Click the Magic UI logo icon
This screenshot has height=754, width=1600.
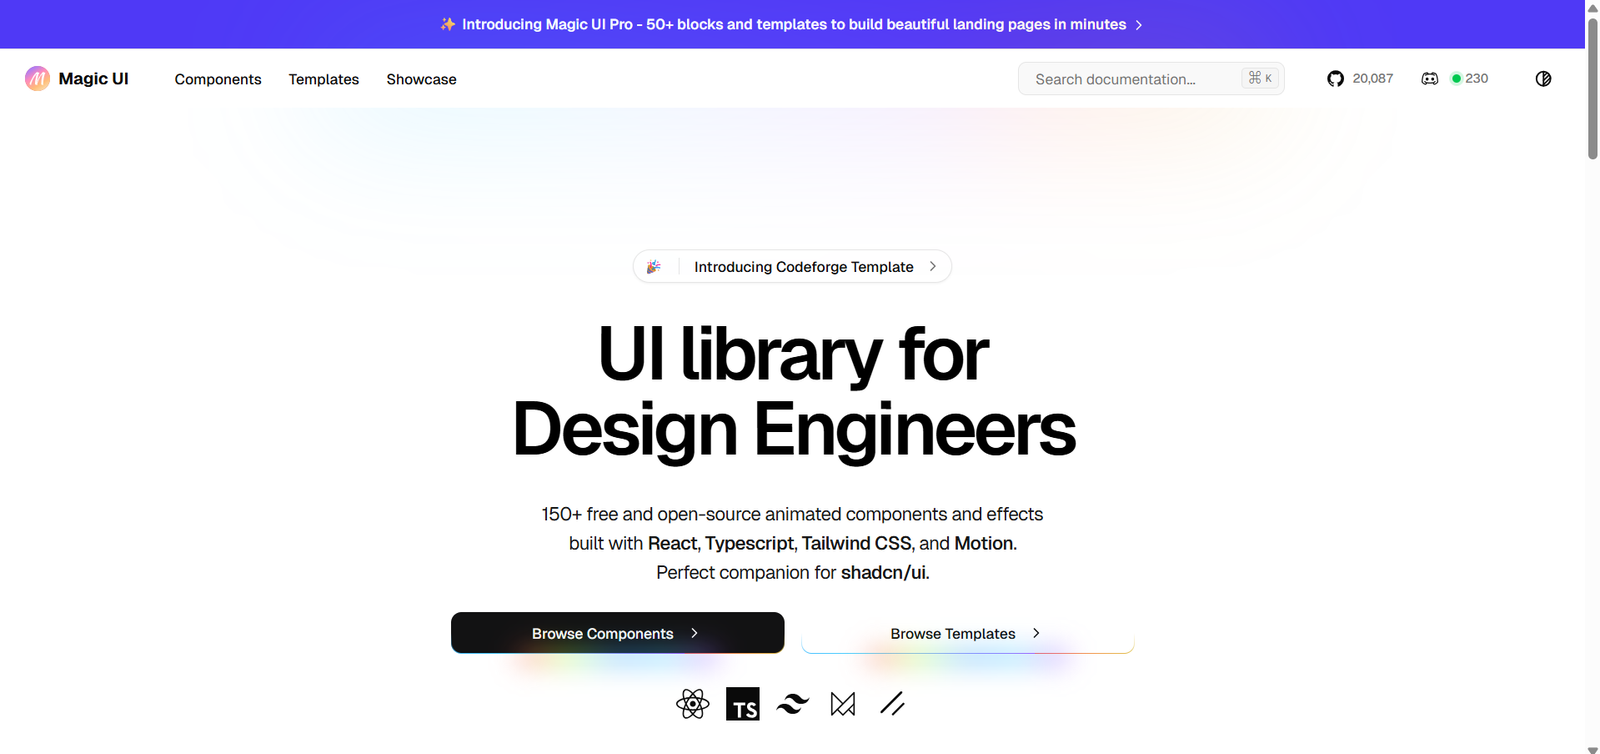point(37,79)
